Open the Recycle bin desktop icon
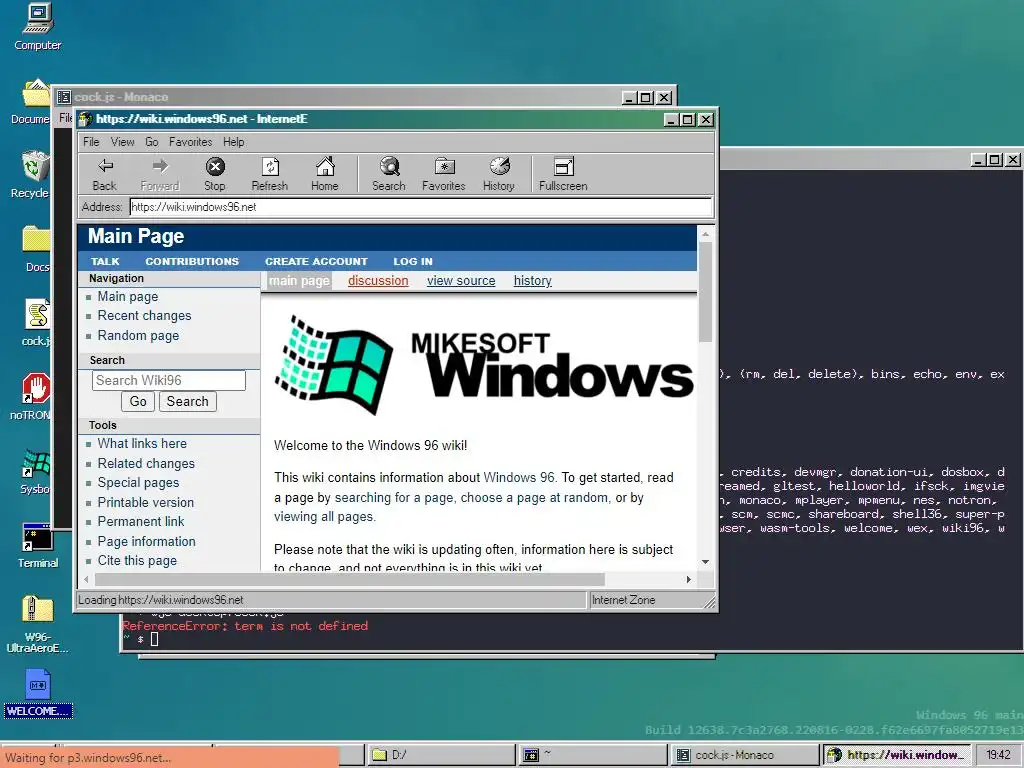This screenshot has width=1024, height=768. [x=30, y=174]
